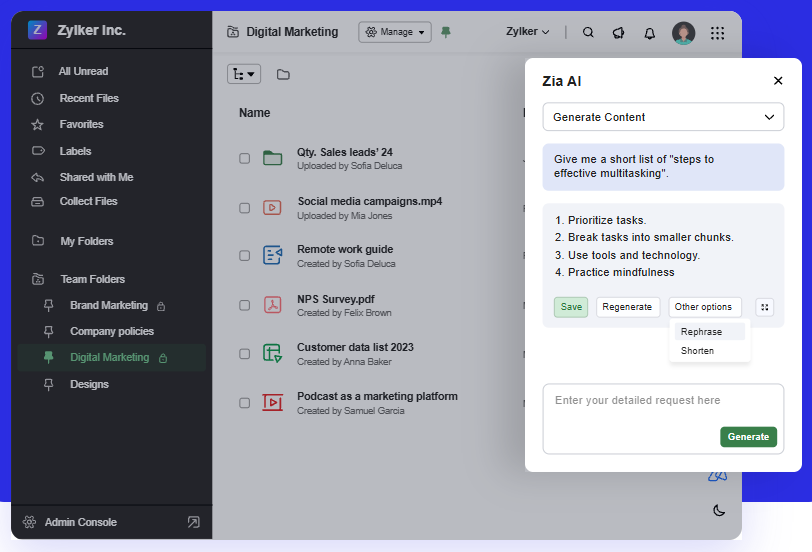This screenshot has width=812, height=552.
Task: Open notifications bell icon
Action: click(649, 33)
